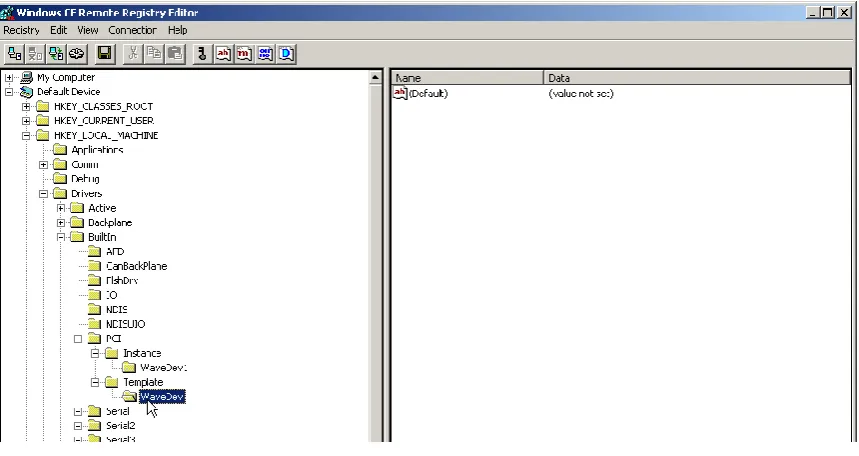Select the BuiltIn key label
The image size is (859, 456).
coord(102,237)
